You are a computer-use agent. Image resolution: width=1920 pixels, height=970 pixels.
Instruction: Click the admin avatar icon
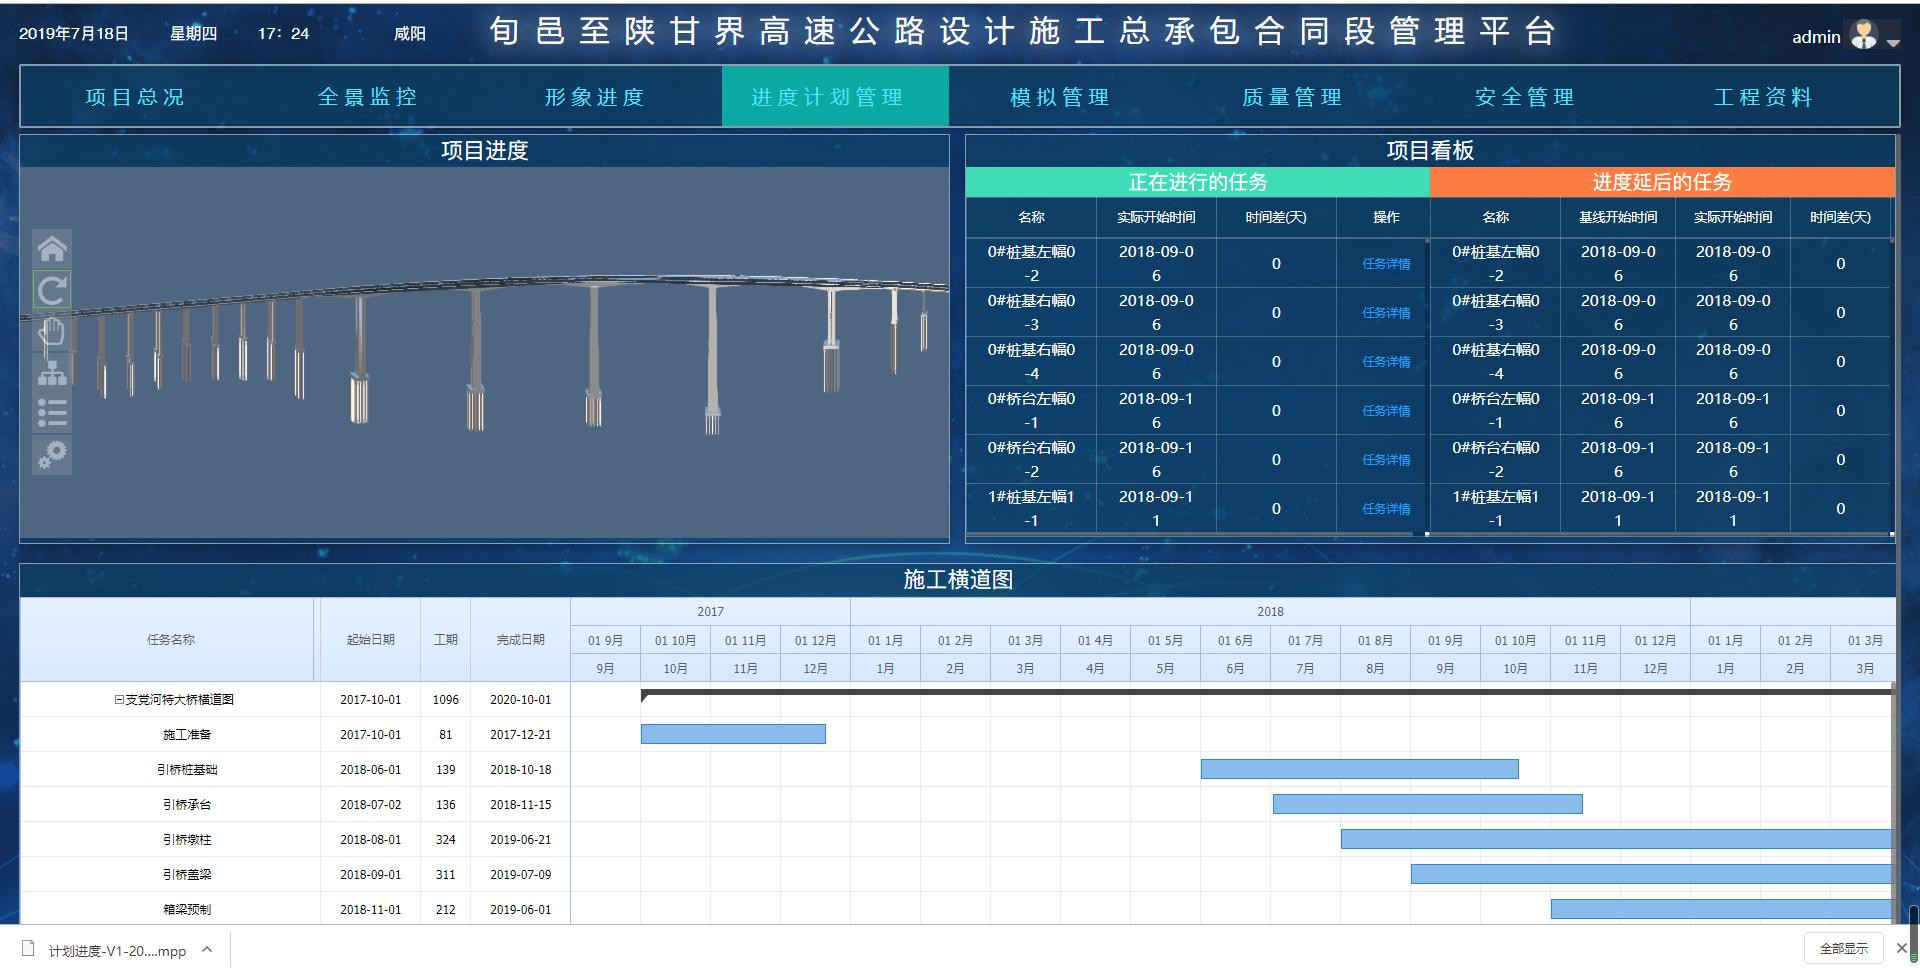point(1864,33)
